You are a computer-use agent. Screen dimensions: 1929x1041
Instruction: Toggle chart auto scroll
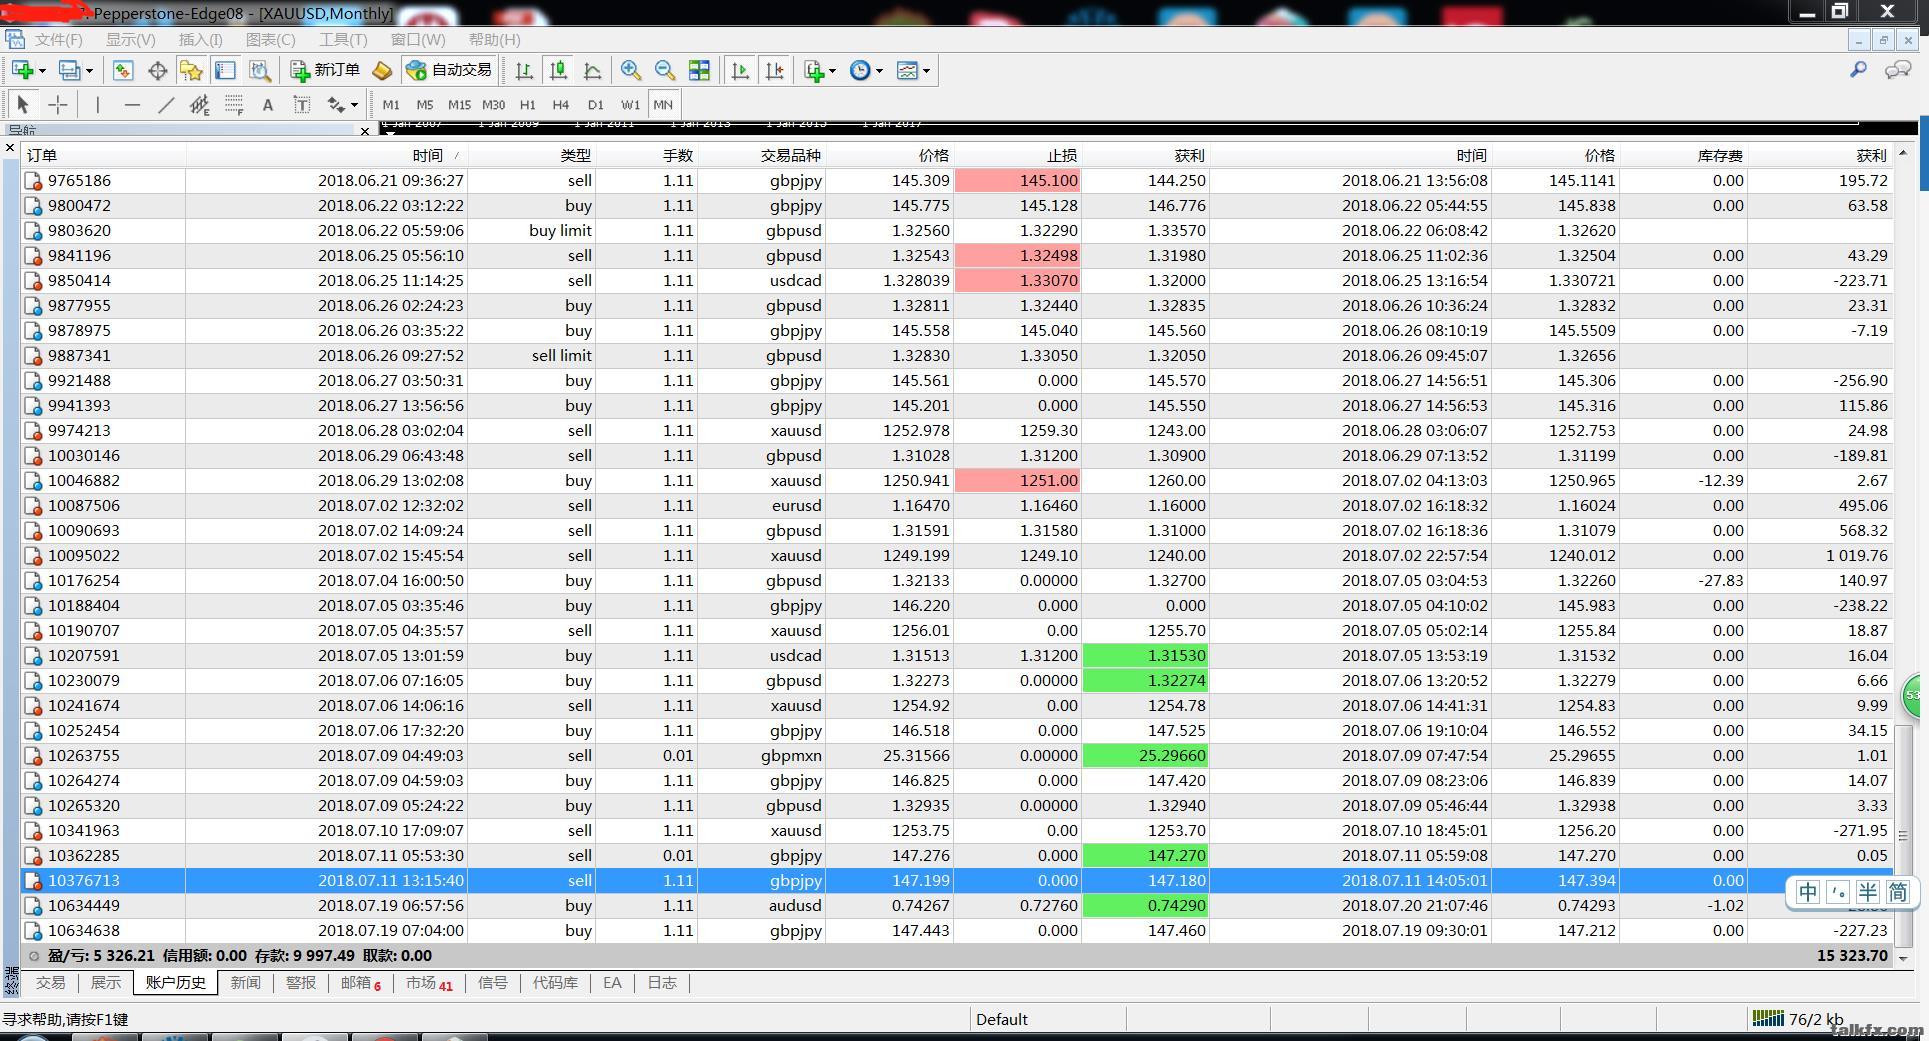point(740,70)
